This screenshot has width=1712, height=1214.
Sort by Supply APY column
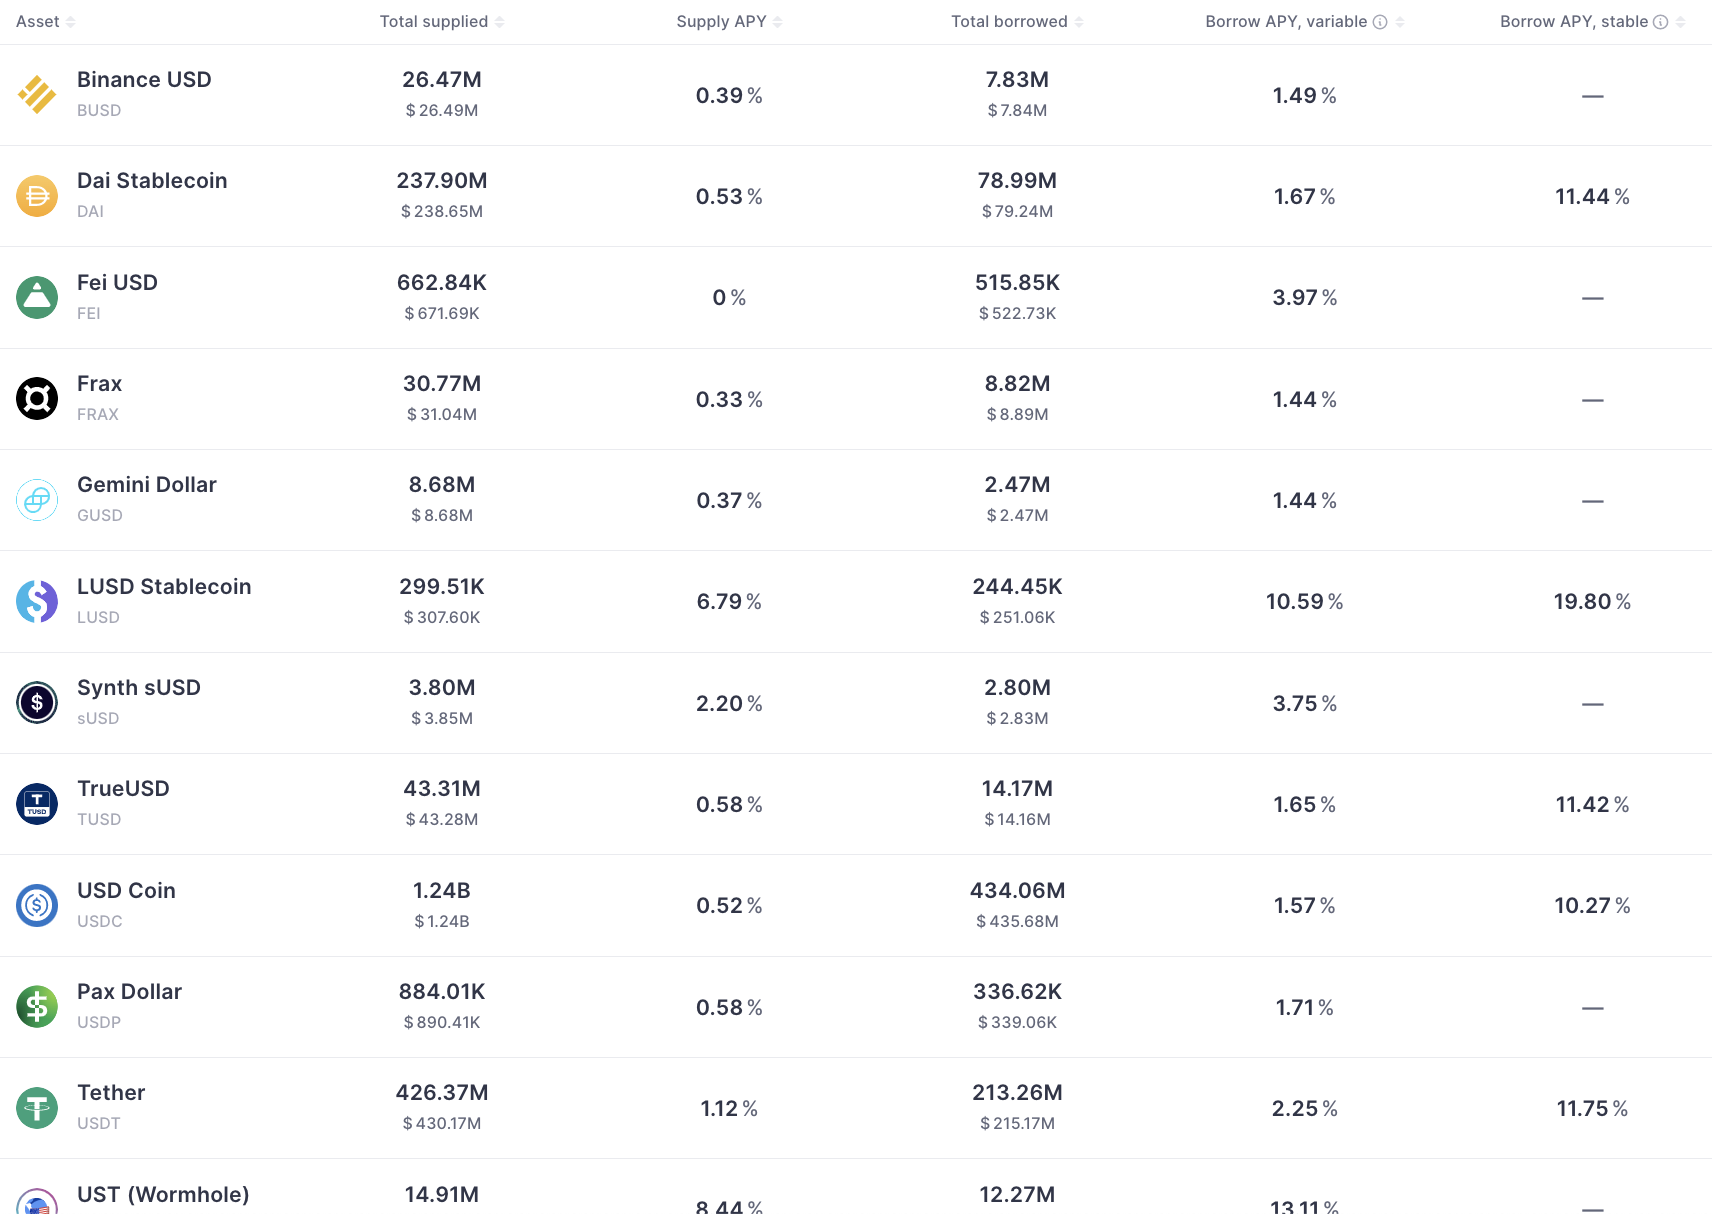pyautogui.click(x=729, y=22)
